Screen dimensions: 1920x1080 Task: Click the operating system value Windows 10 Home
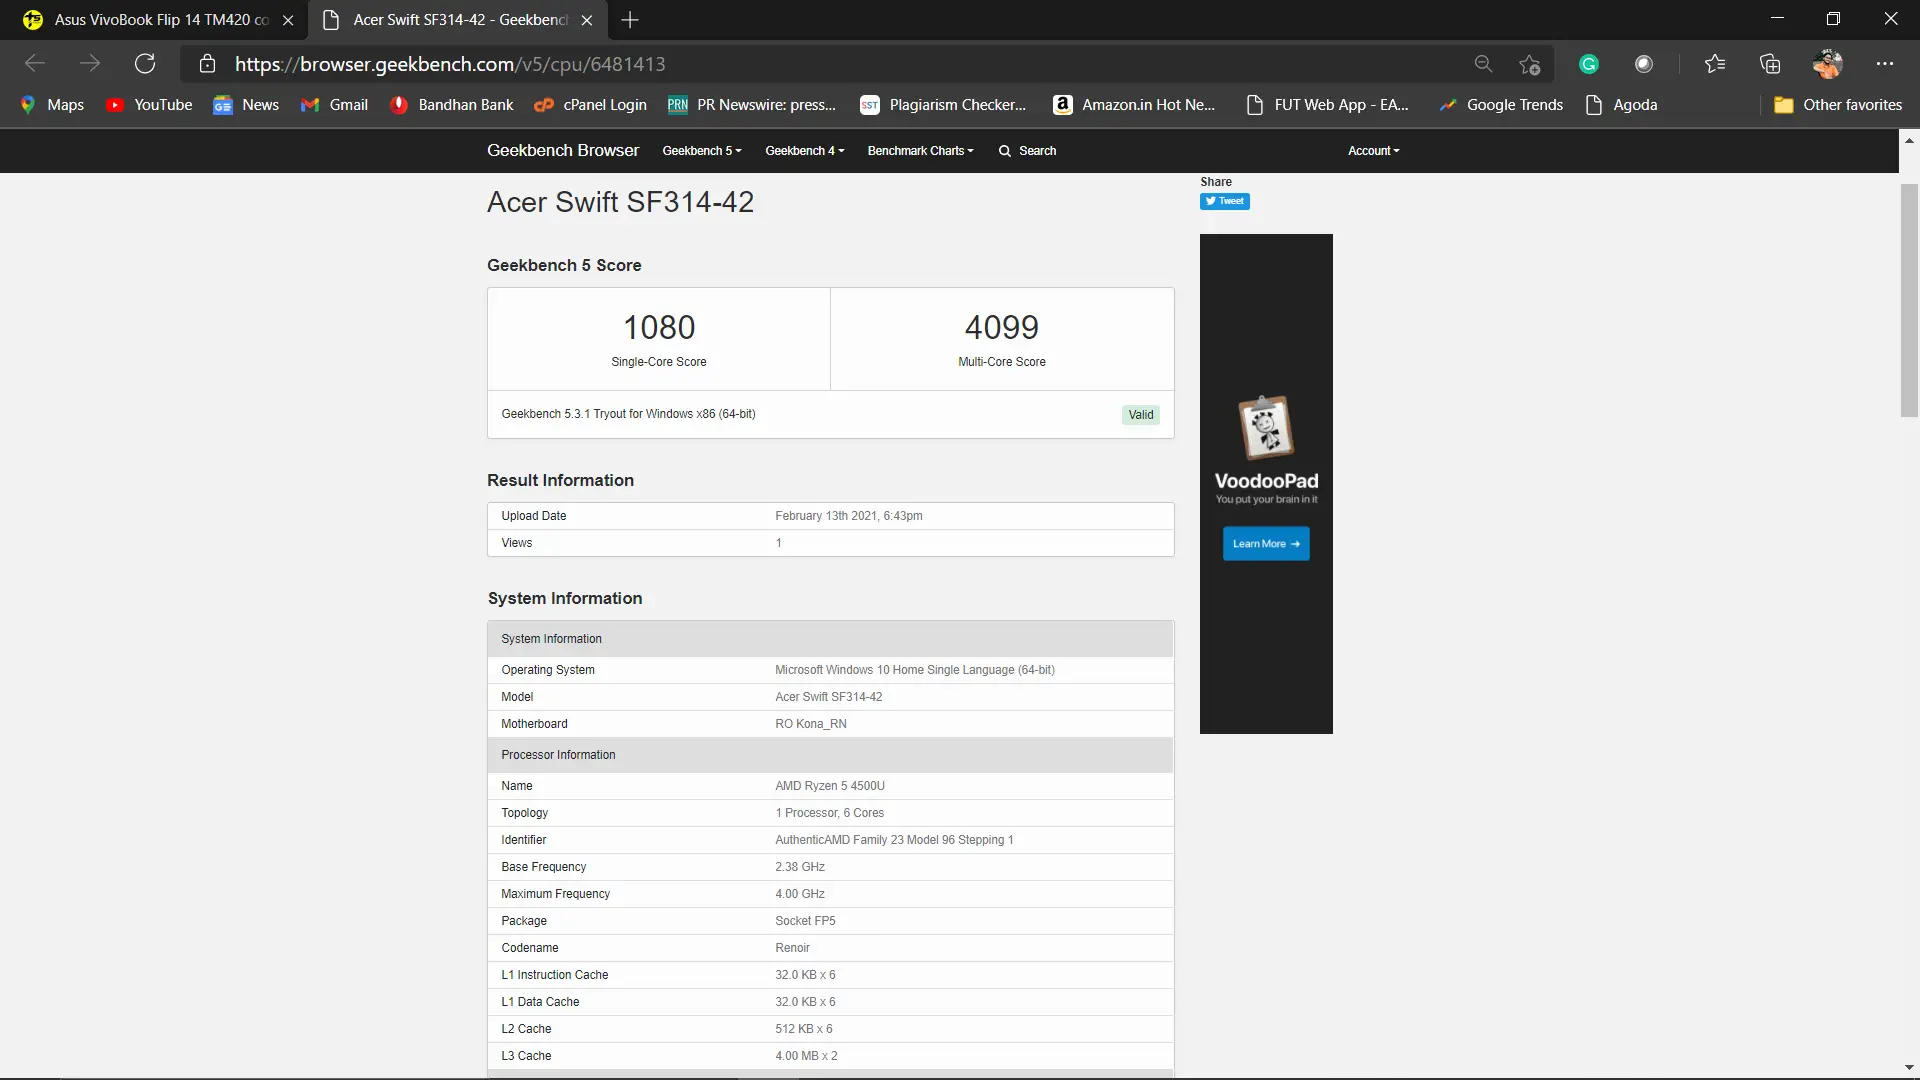(x=915, y=670)
